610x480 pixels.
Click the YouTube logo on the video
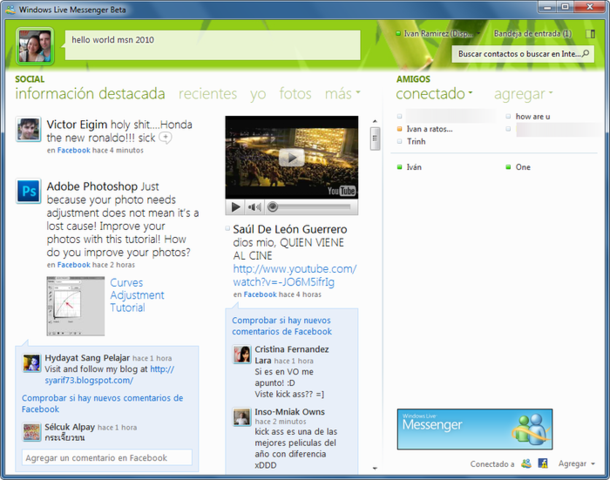341,191
